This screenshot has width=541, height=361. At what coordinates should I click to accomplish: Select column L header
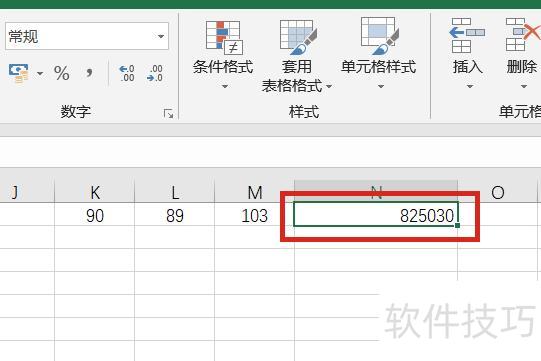[x=175, y=192]
